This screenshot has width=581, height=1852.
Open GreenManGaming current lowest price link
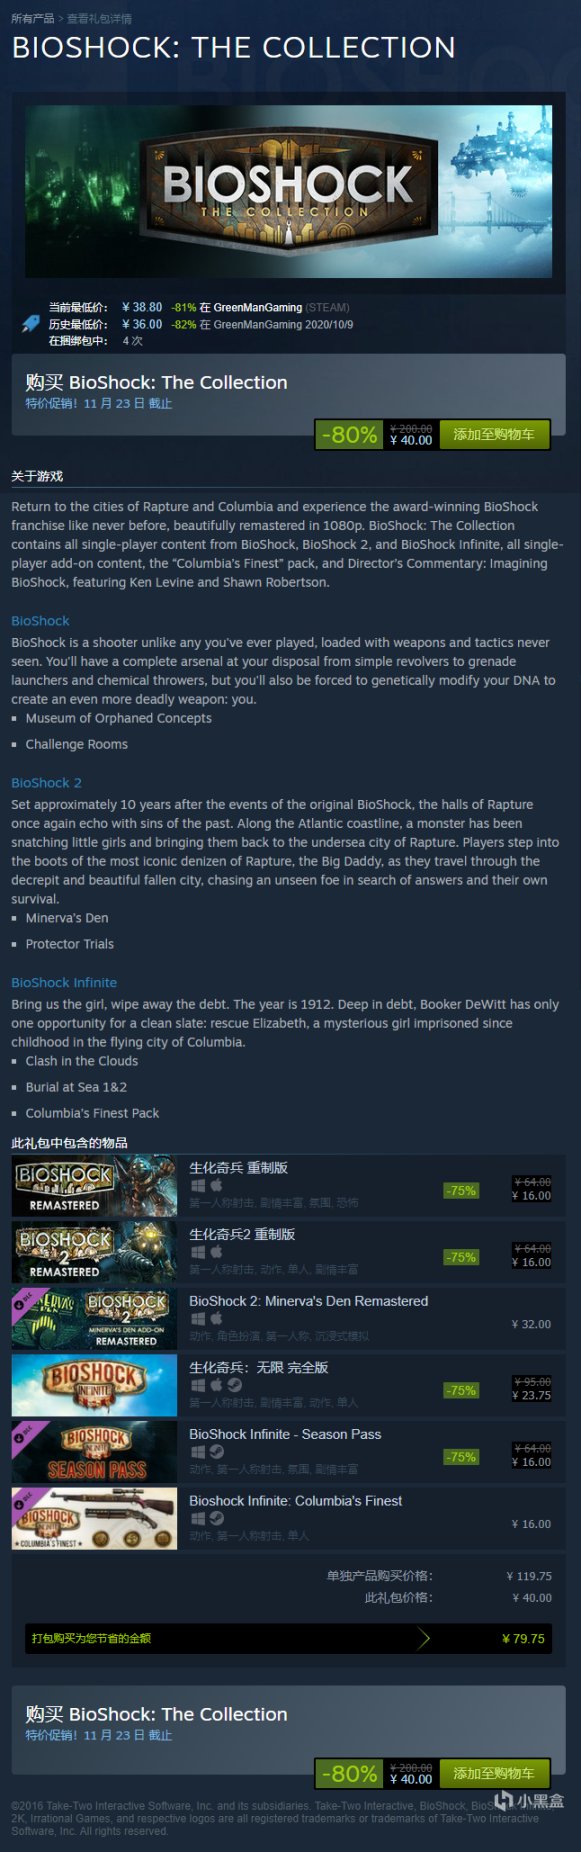pos(258,308)
